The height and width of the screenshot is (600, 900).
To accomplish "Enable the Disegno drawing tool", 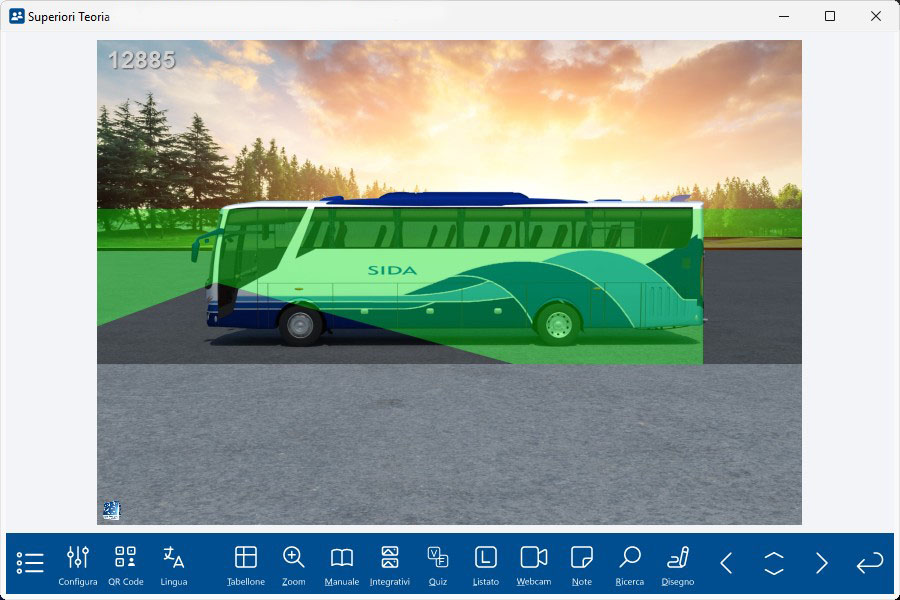I will 678,565.
